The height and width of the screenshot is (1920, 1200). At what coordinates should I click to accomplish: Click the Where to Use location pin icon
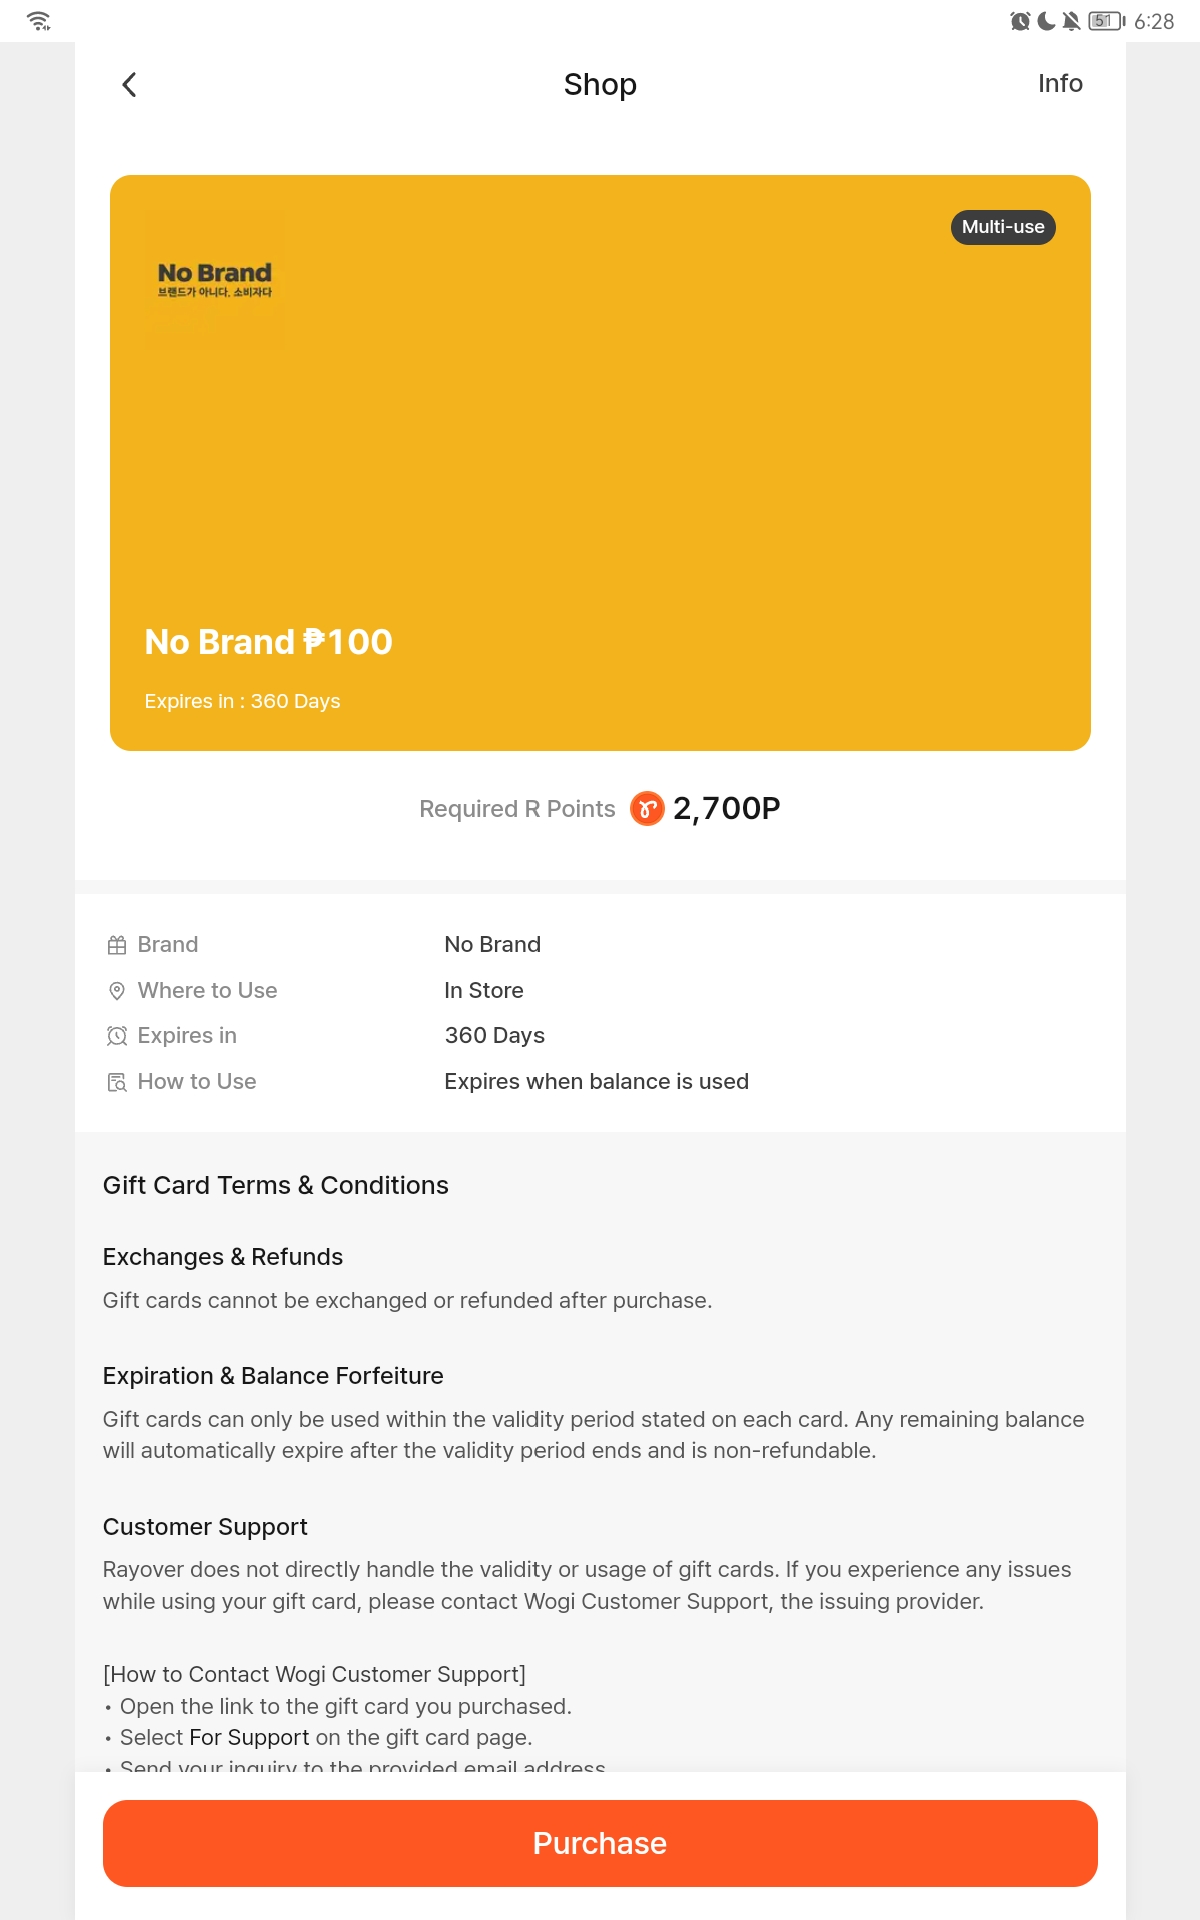[117, 991]
